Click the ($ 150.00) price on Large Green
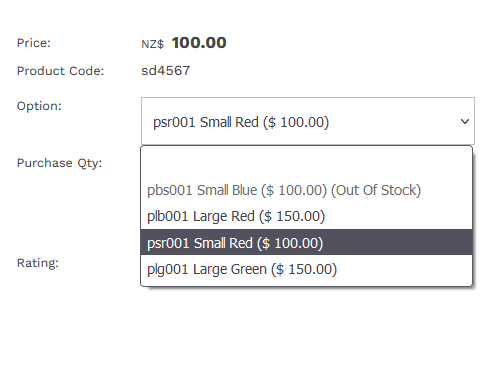Image resolution: width=502 pixels, height=380 pixels. coord(304,269)
